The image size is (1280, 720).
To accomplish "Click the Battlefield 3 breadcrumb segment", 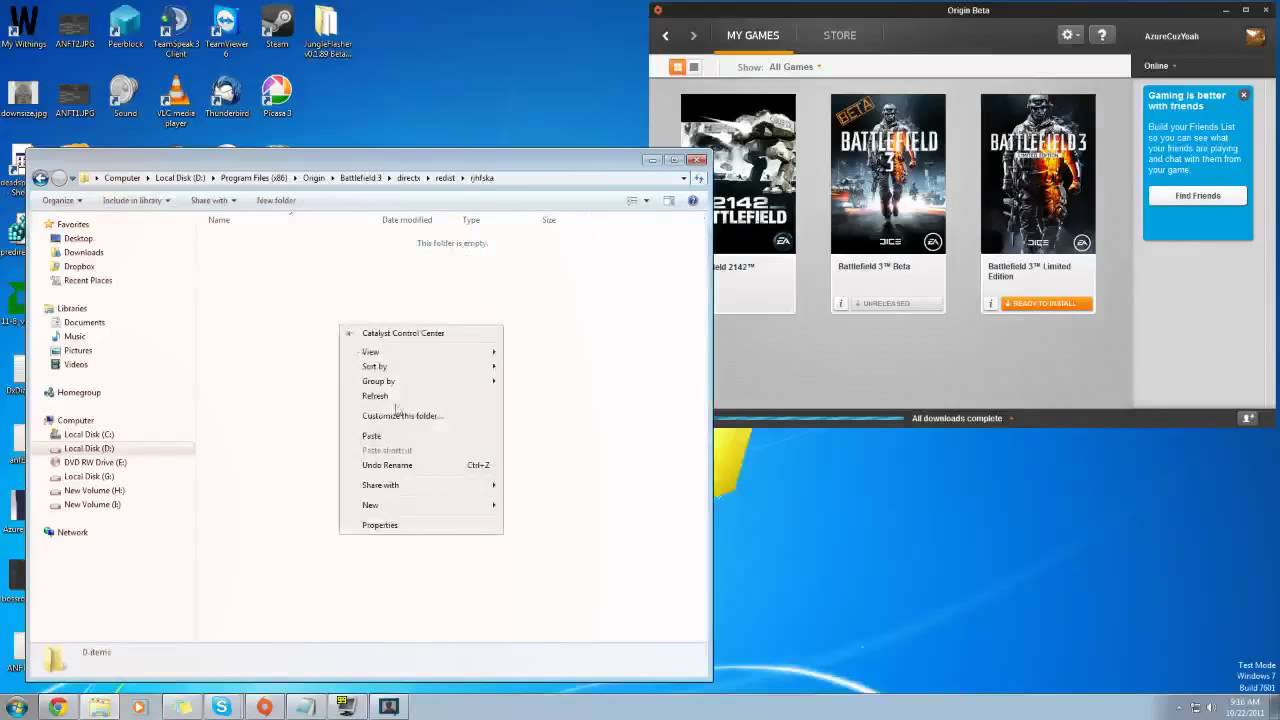I will [361, 178].
